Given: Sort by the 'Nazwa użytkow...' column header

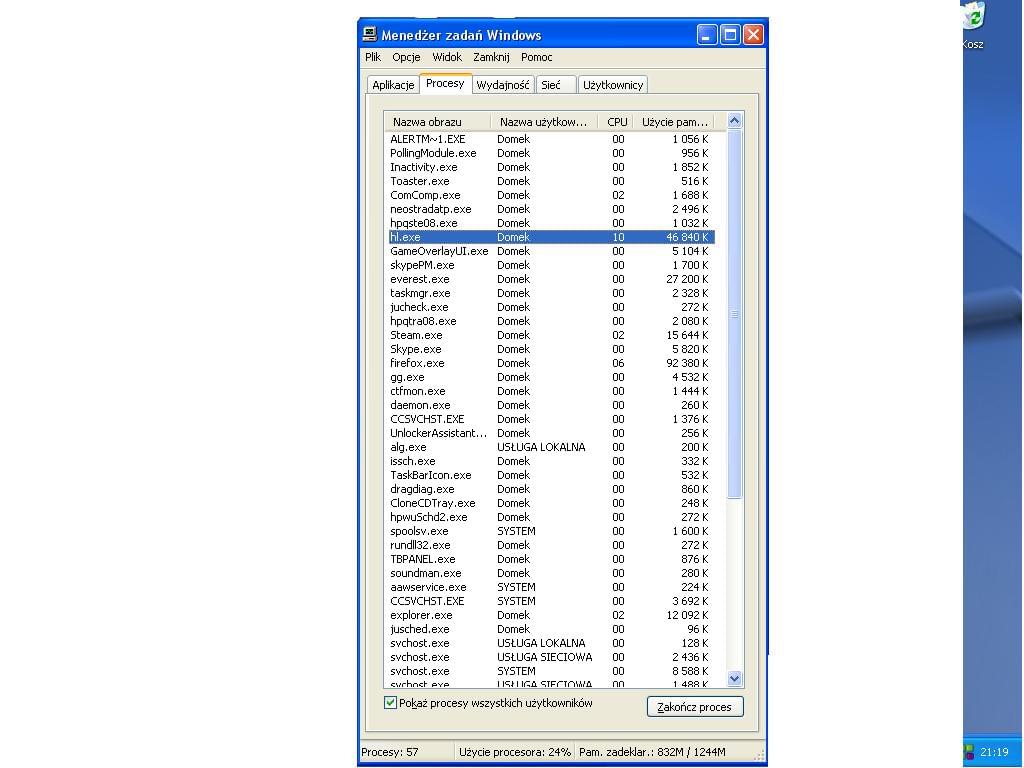Looking at the screenshot, I should [543, 122].
